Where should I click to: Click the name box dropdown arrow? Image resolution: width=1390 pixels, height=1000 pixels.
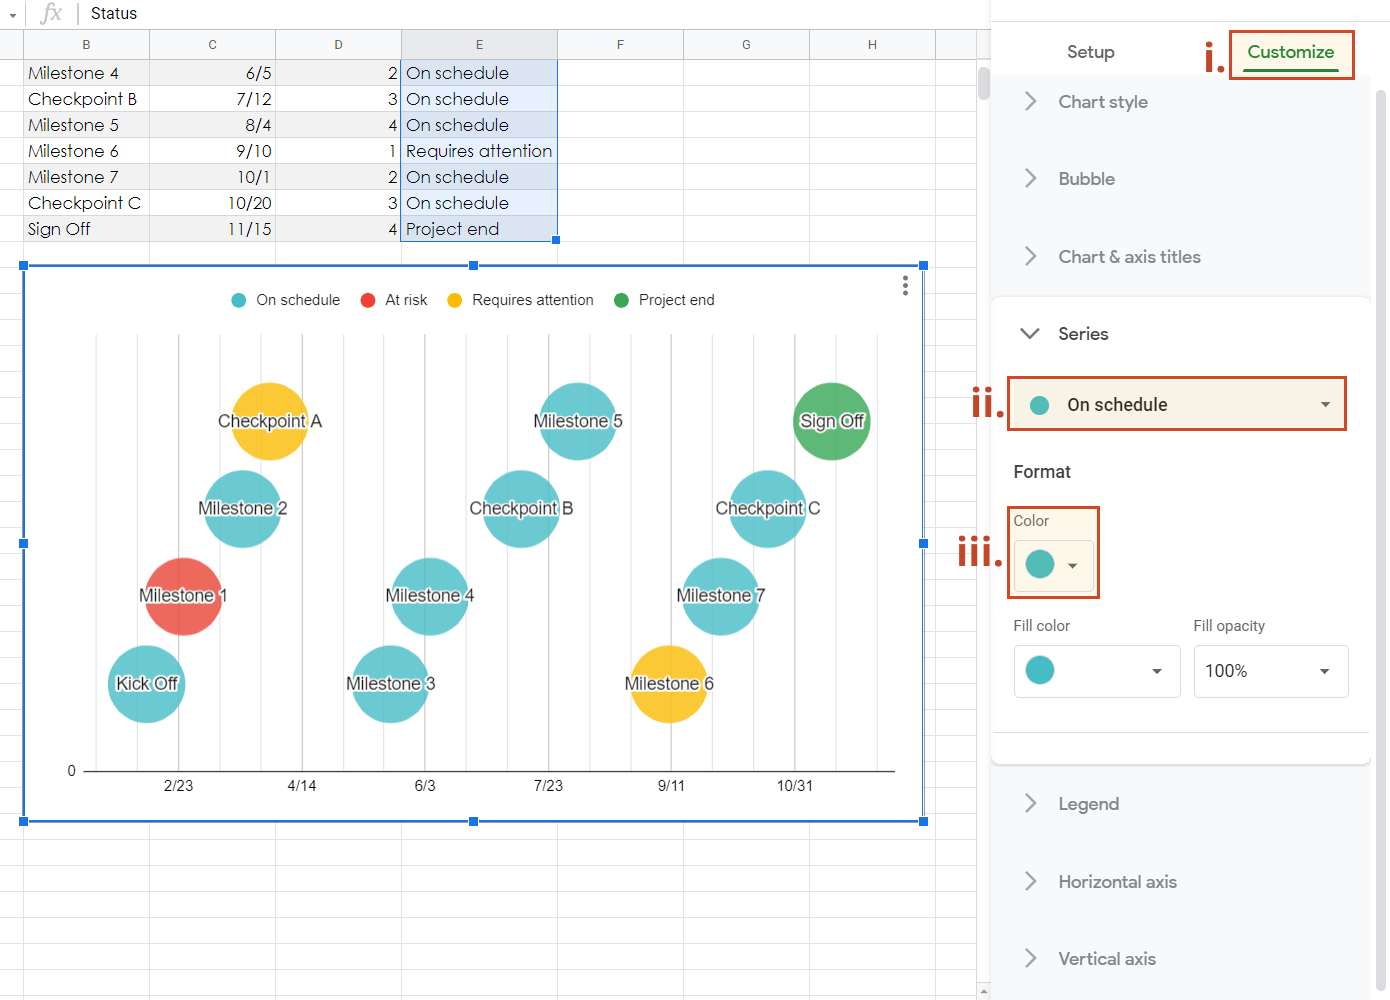13,13
